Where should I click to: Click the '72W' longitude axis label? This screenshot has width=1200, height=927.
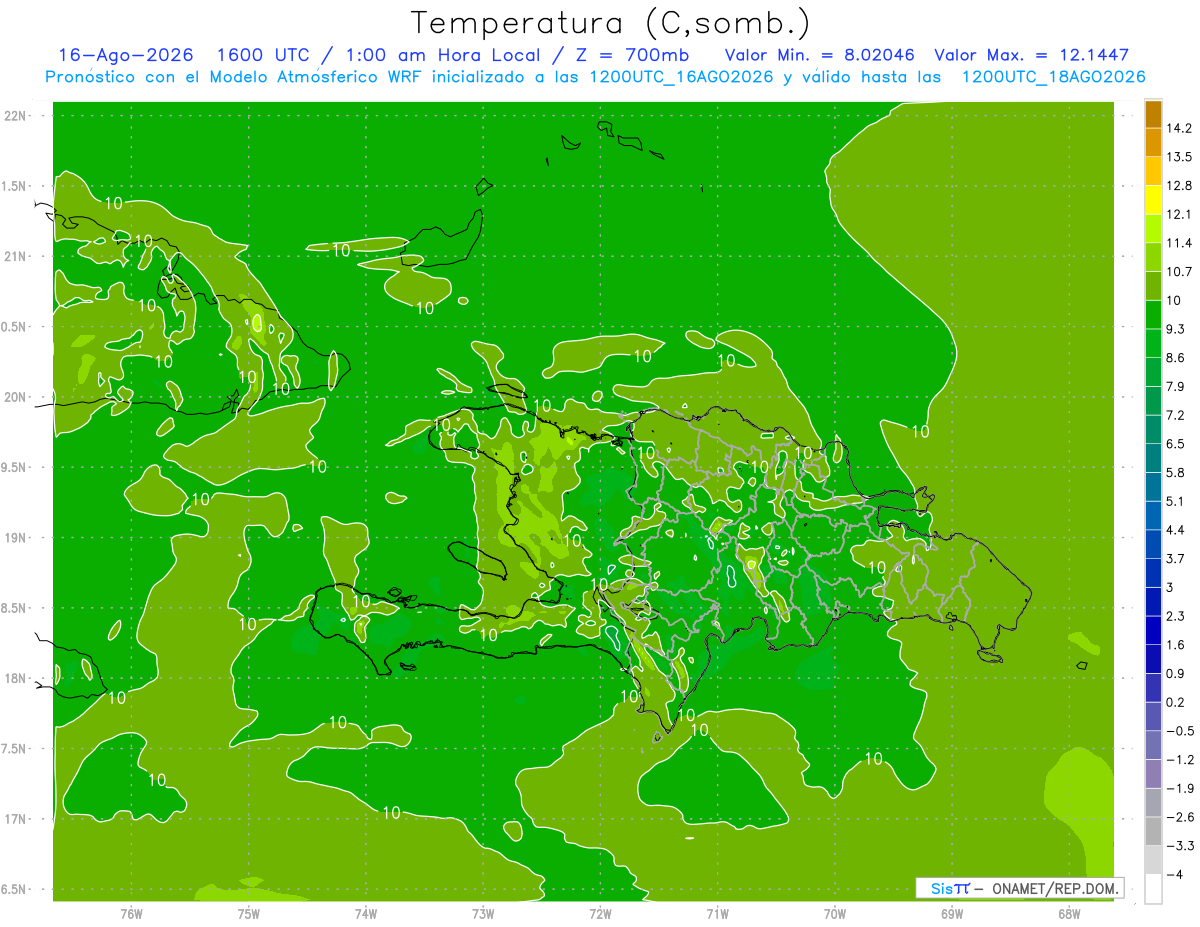[x=600, y=914]
